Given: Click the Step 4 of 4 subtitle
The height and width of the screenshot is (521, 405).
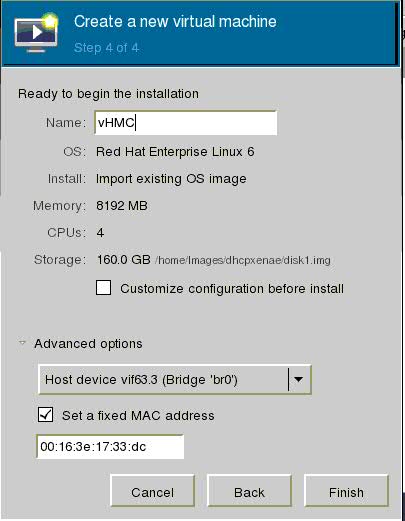Looking at the screenshot, I should click(x=106, y=48).
